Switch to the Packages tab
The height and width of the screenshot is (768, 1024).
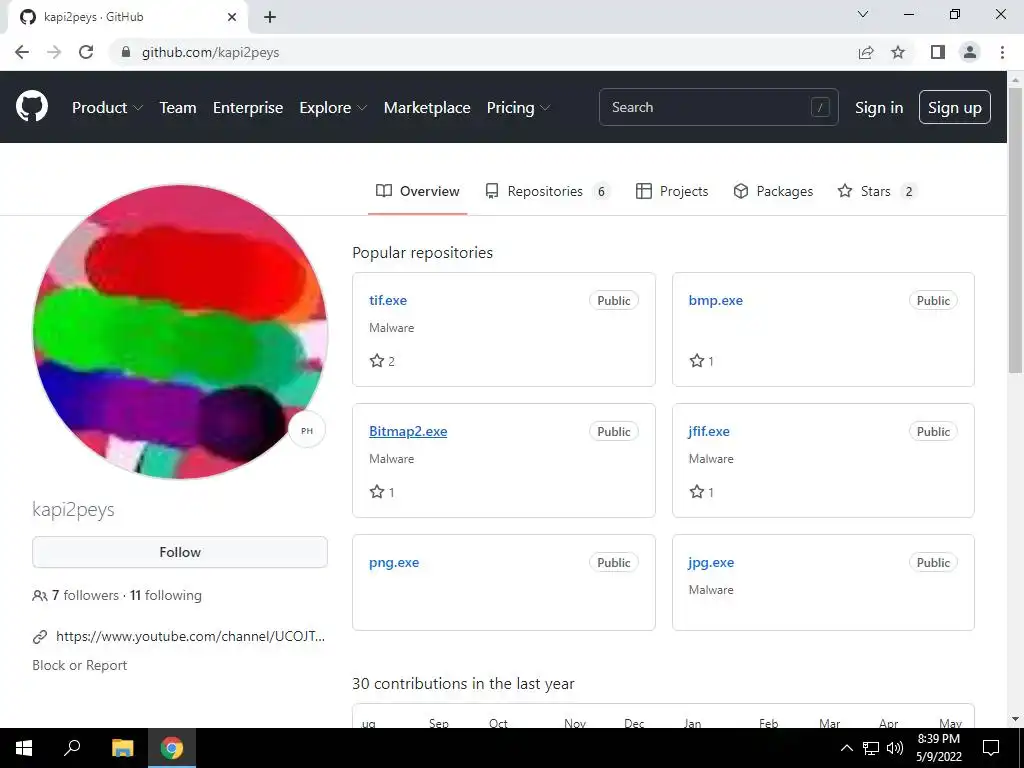pos(773,191)
